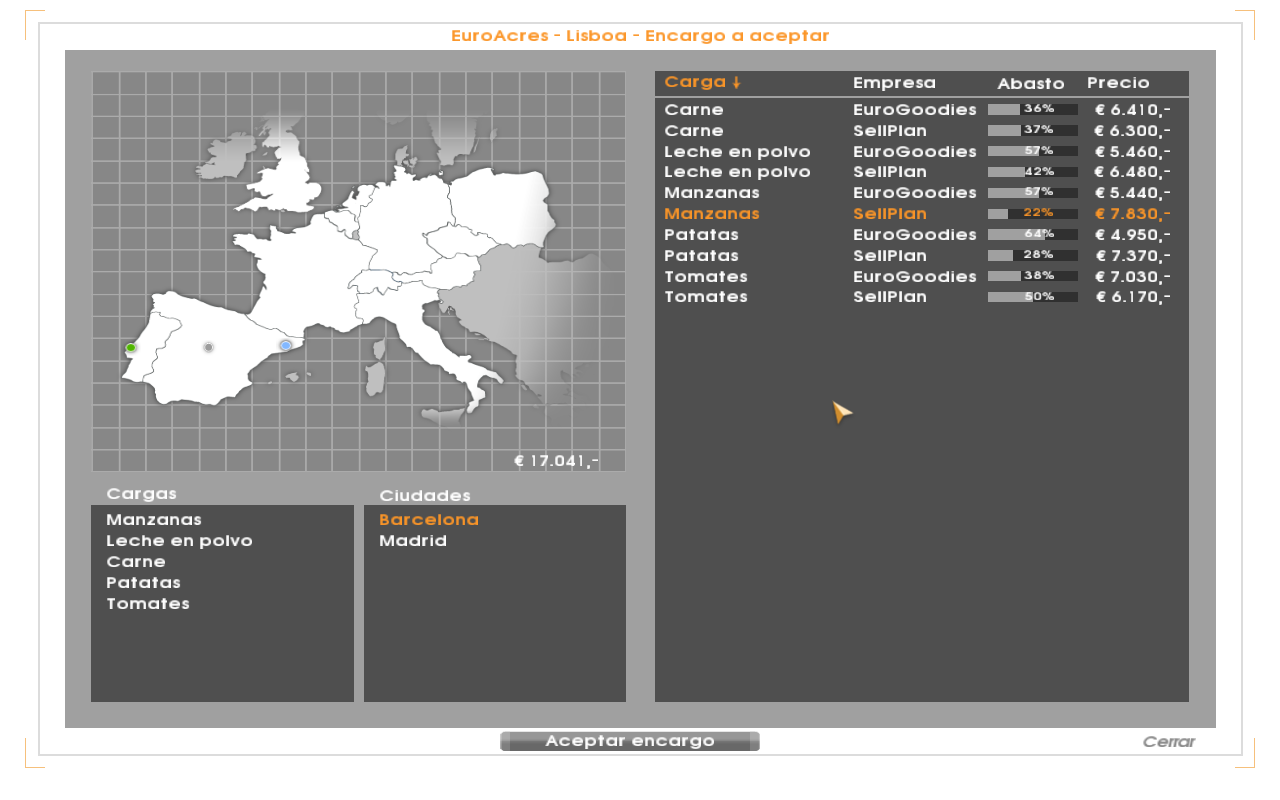Click the 22% supply bar for Manzanas SellPlan
The width and height of the screenshot is (1280, 800).
1033,213
